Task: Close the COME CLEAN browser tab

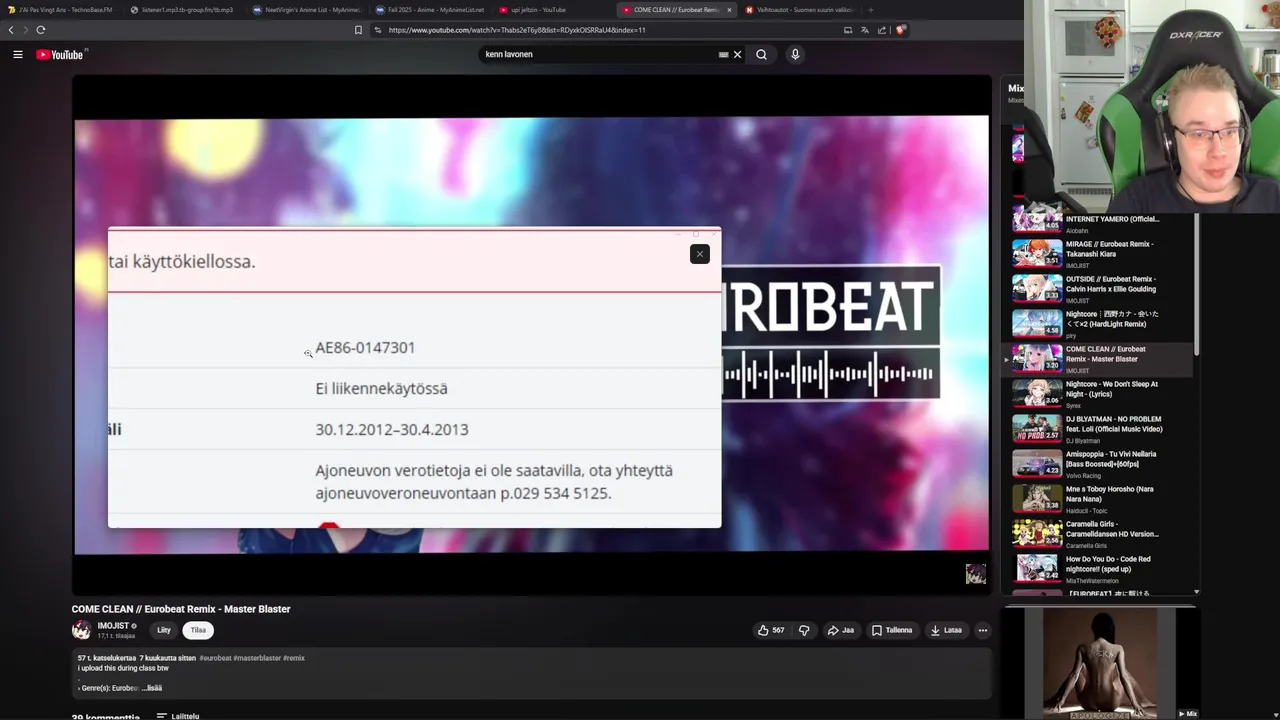Action: [x=729, y=10]
